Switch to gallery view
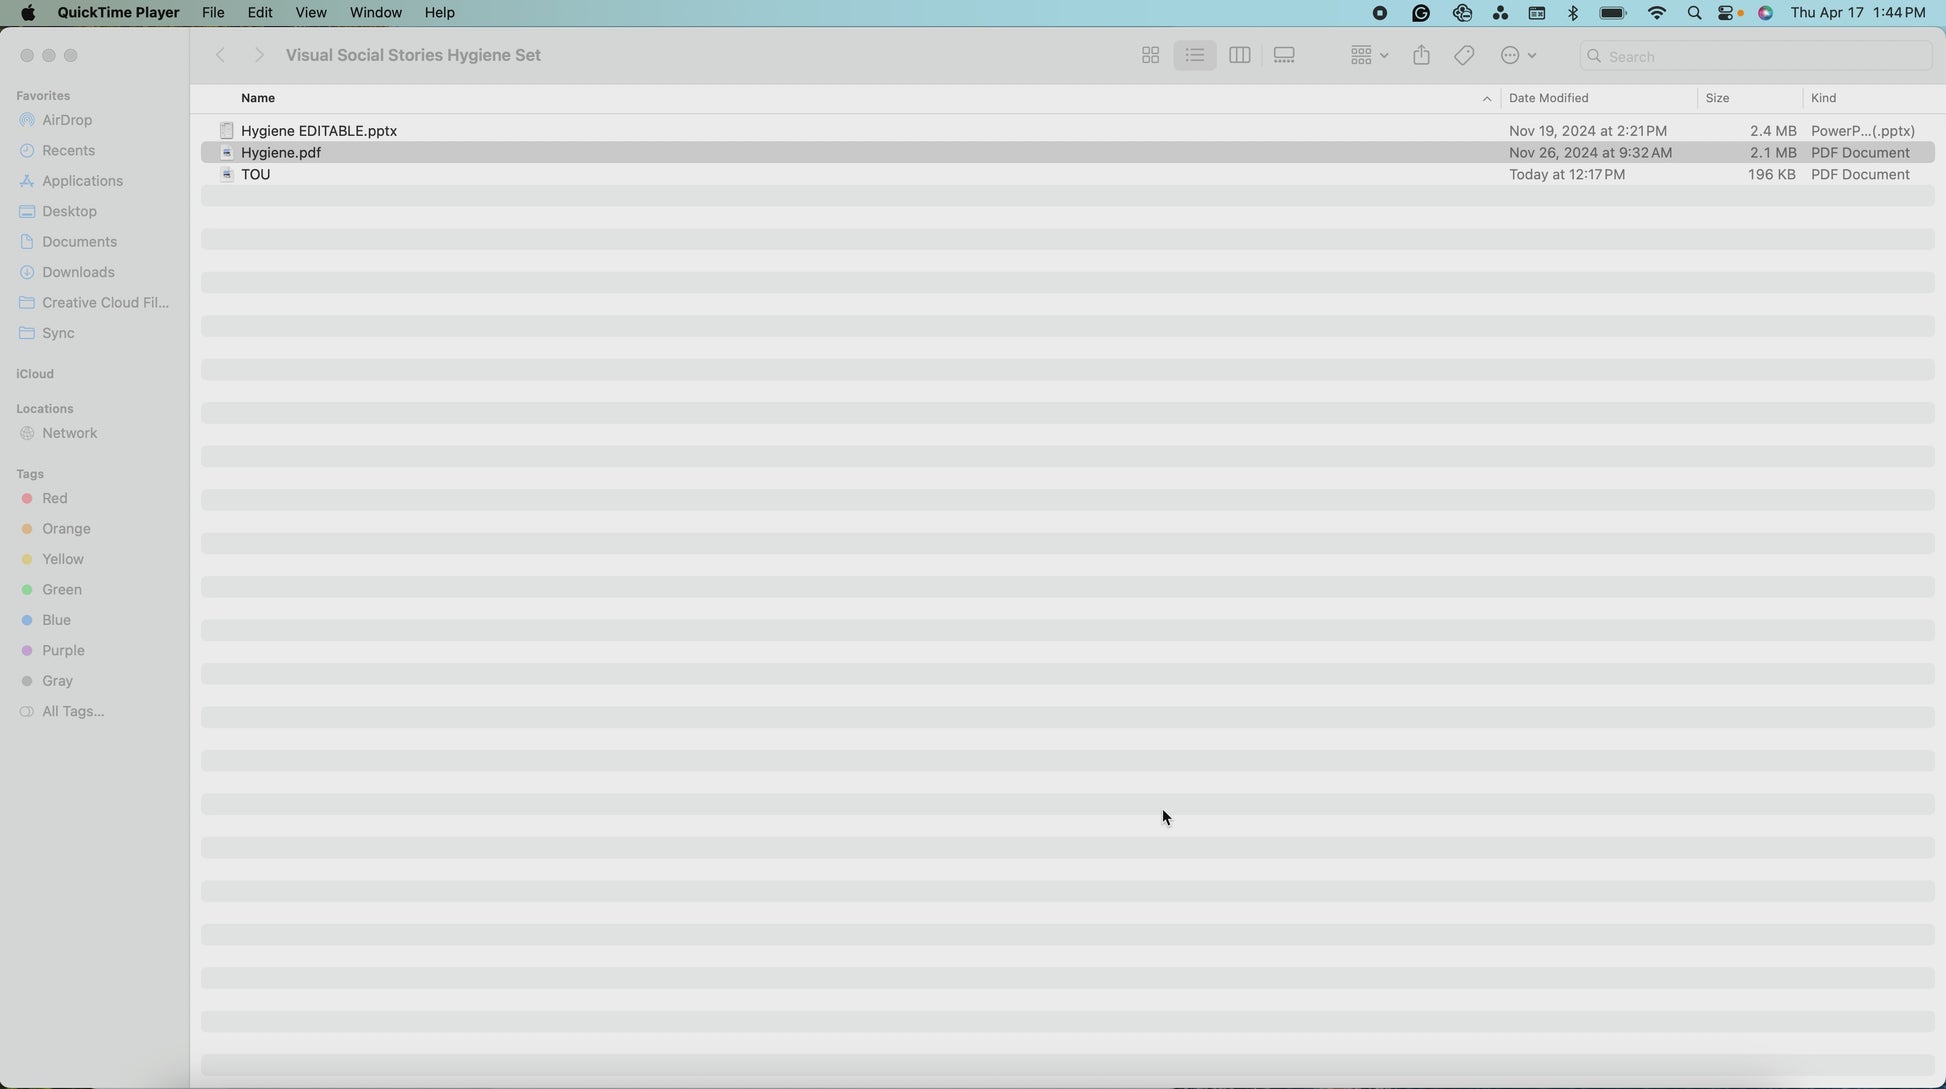Viewport: 1946px width, 1089px height. point(1284,56)
